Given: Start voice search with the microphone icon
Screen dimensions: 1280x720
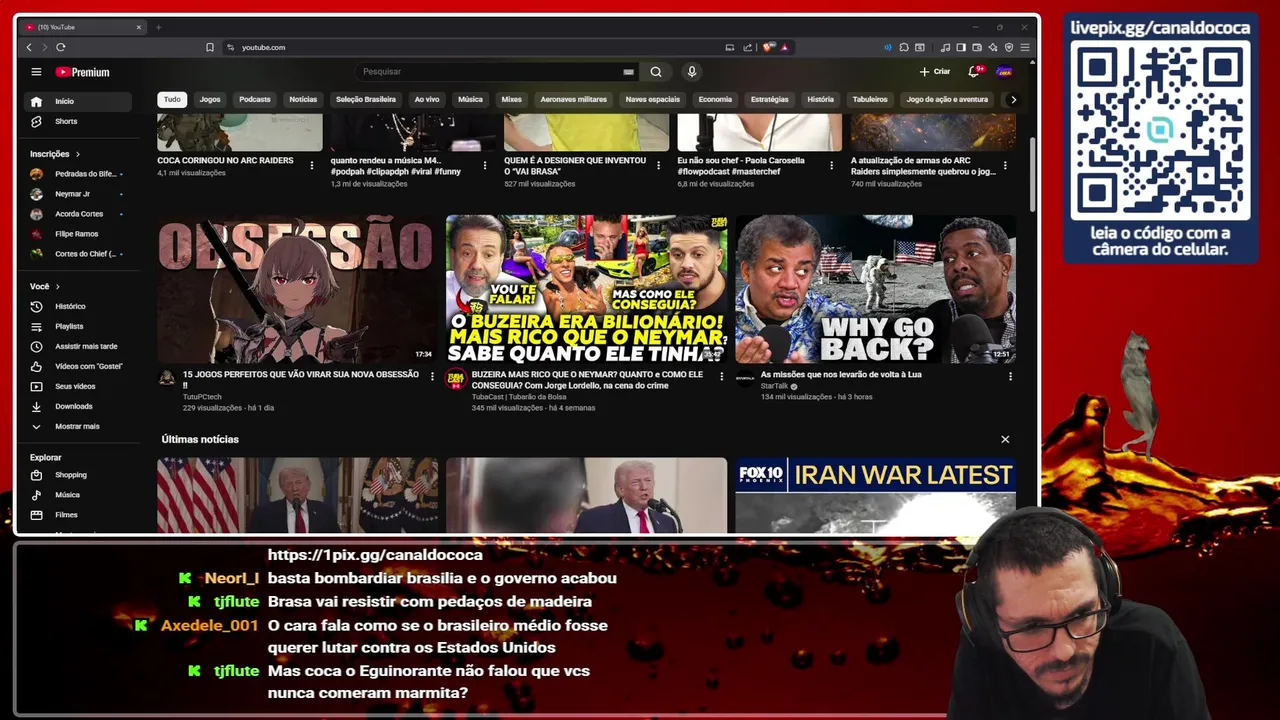Looking at the screenshot, I should tap(691, 72).
